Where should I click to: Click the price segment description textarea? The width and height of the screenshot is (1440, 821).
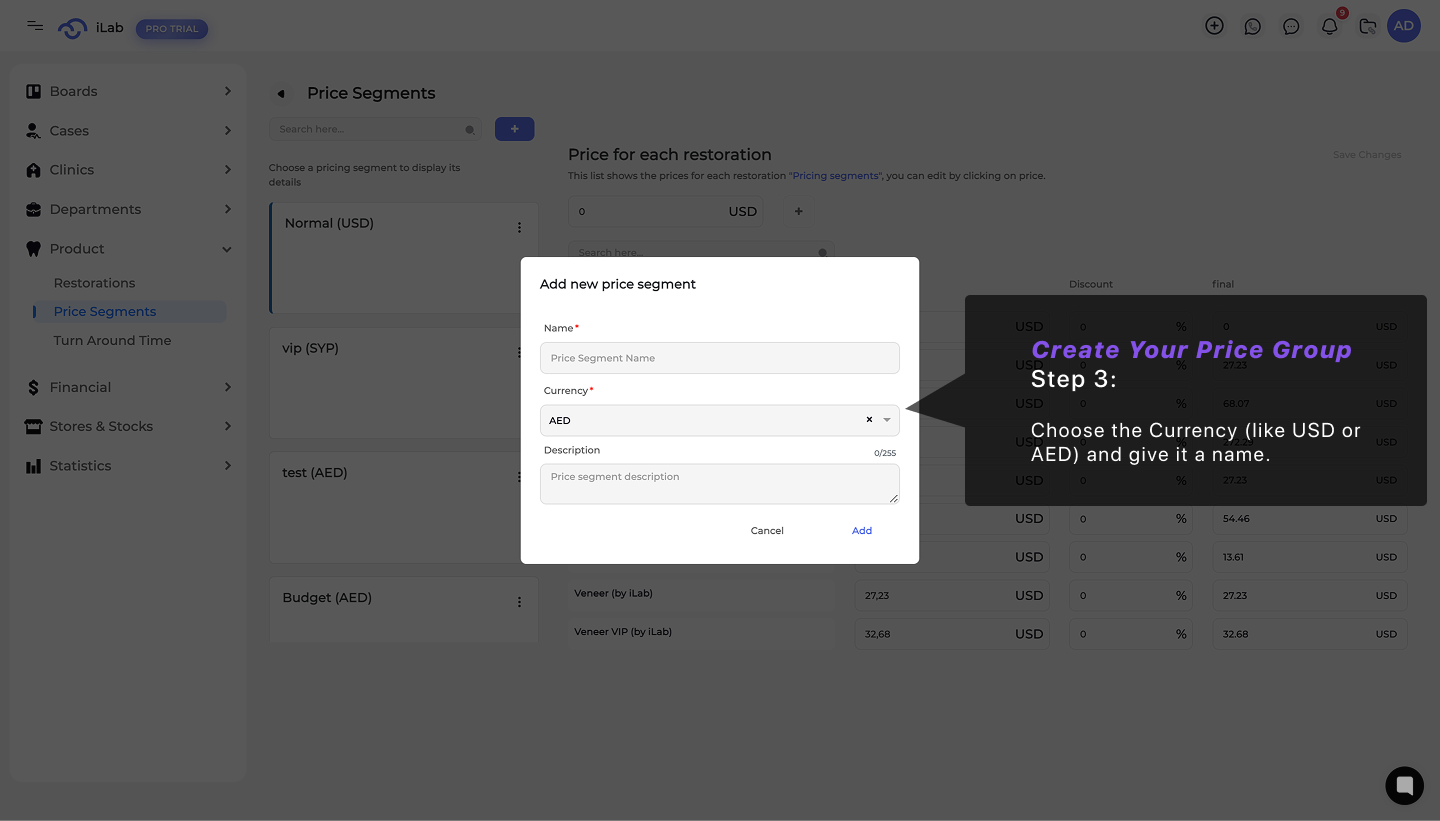[719, 484]
